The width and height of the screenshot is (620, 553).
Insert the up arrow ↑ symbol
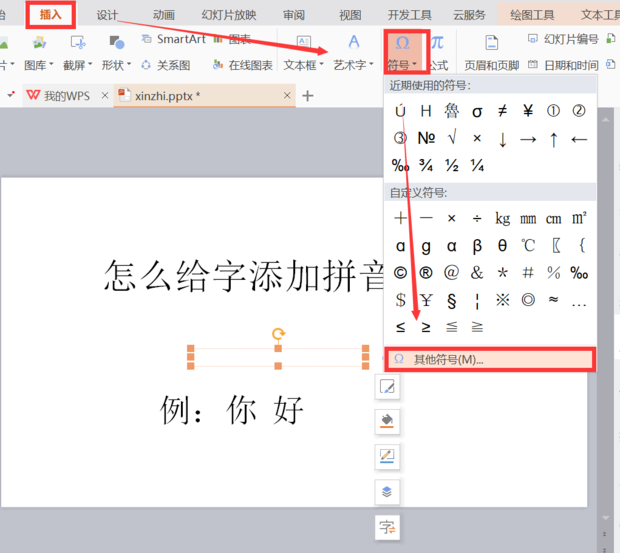[x=554, y=139]
